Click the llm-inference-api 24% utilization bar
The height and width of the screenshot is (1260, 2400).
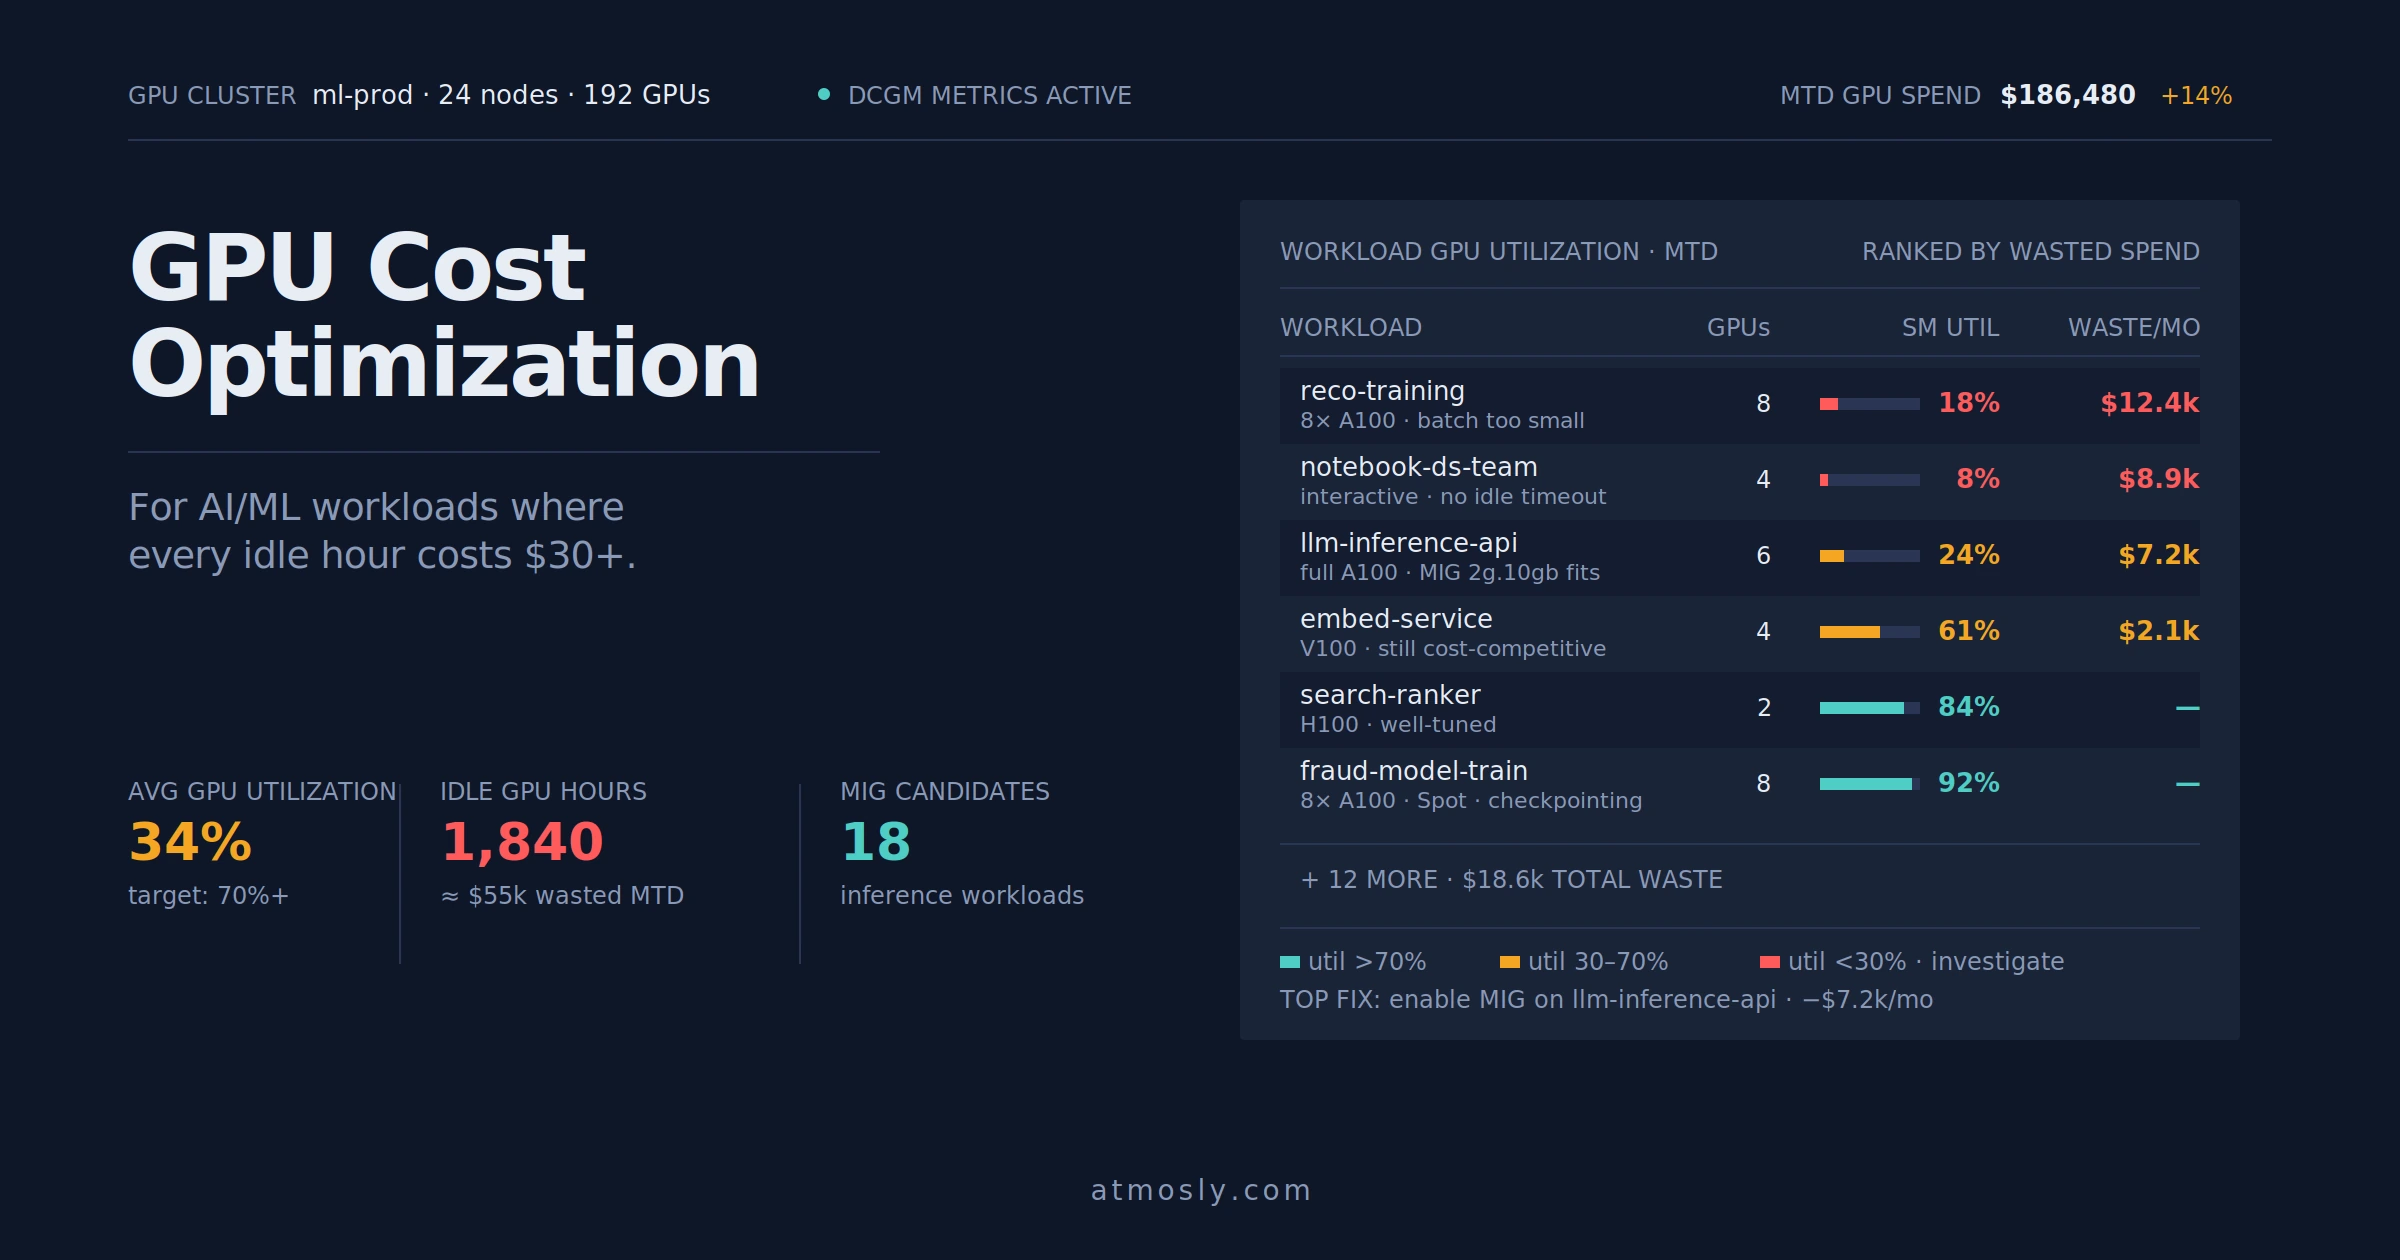(1870, 556)
